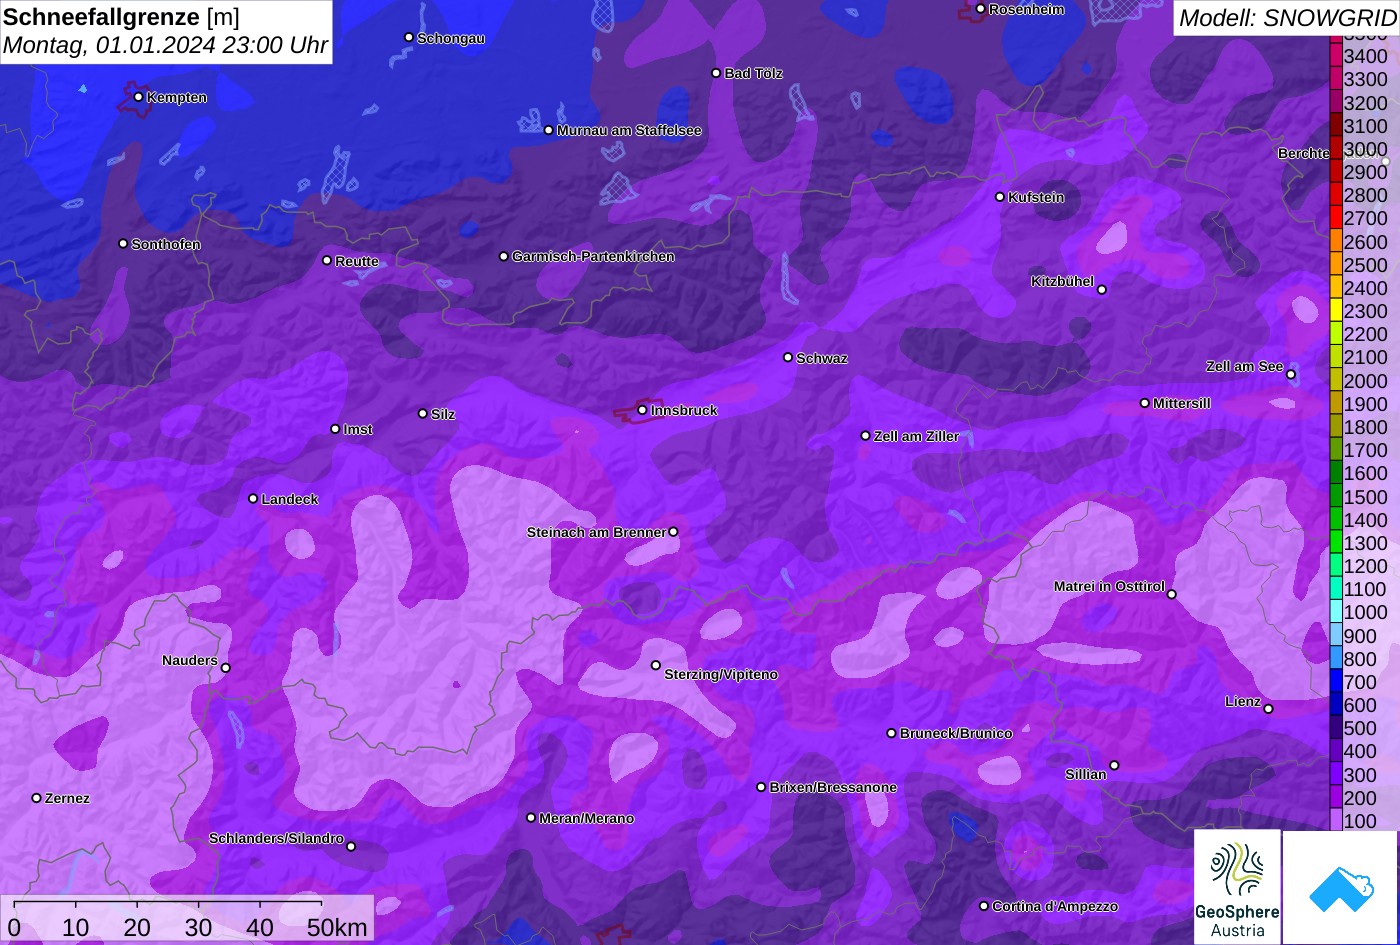The image size is (1400, 945).
Task: Click the Kempten city marker
Action: (138, 97)
